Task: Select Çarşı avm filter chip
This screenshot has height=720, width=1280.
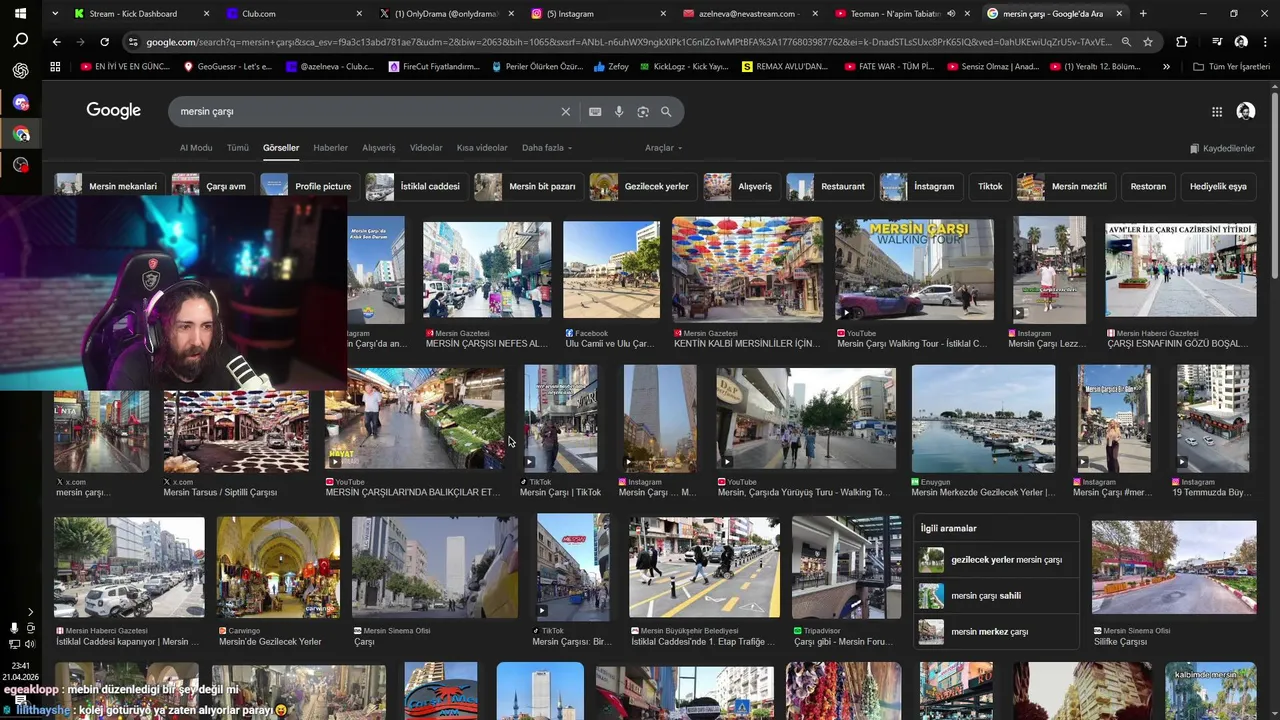Action: click(212, 186)
